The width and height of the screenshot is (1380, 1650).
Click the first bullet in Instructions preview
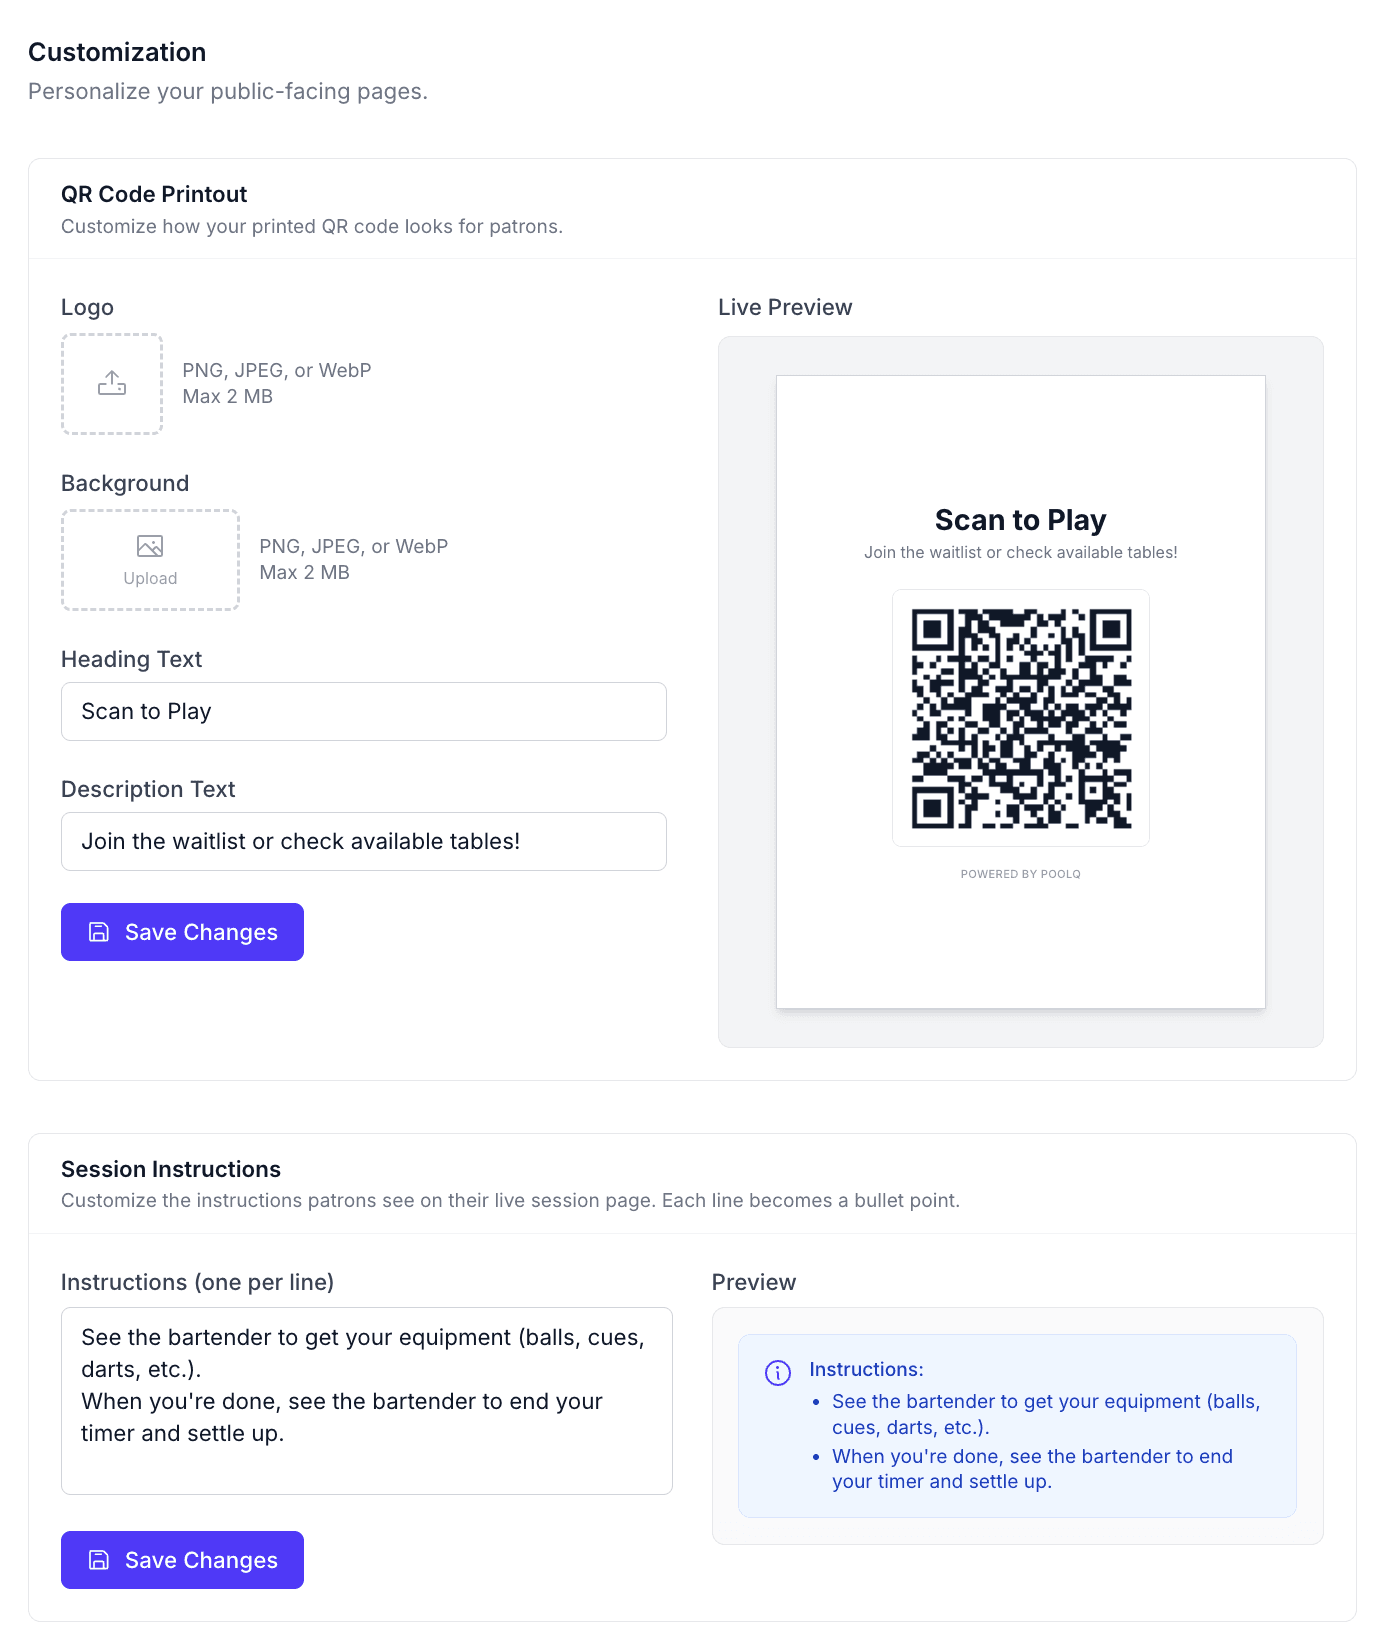click(1046, 1414)
